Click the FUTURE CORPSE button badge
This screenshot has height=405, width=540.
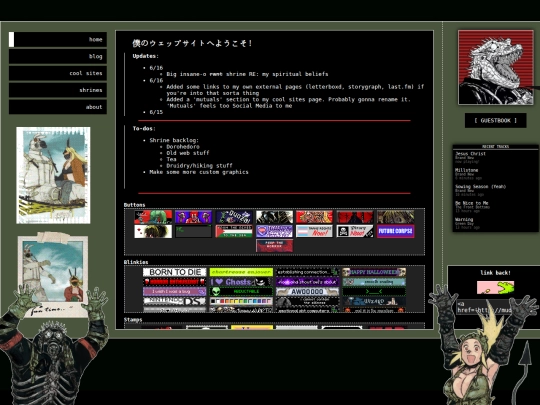[395, 231]
